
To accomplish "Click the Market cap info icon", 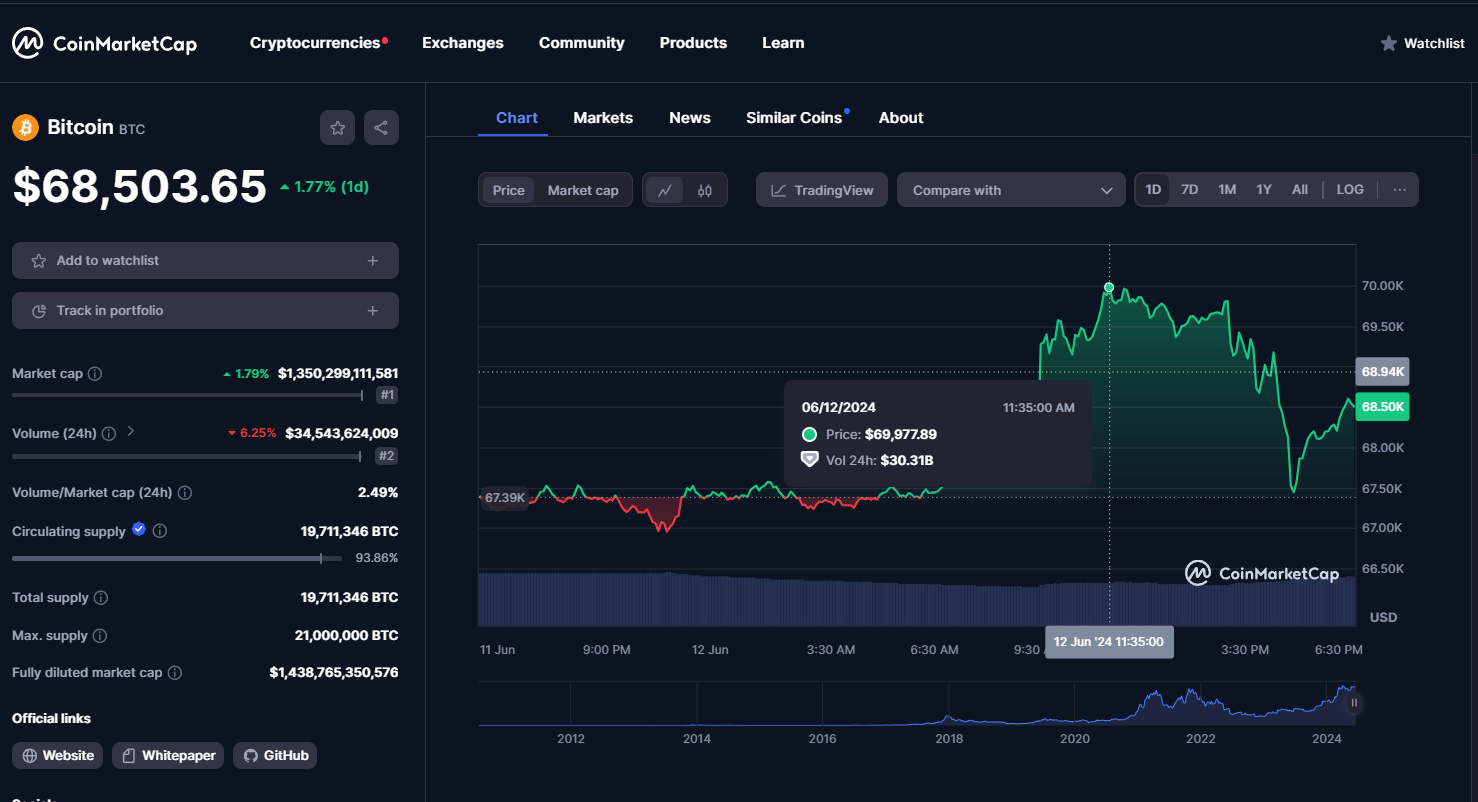I will (x=95, y=374).
